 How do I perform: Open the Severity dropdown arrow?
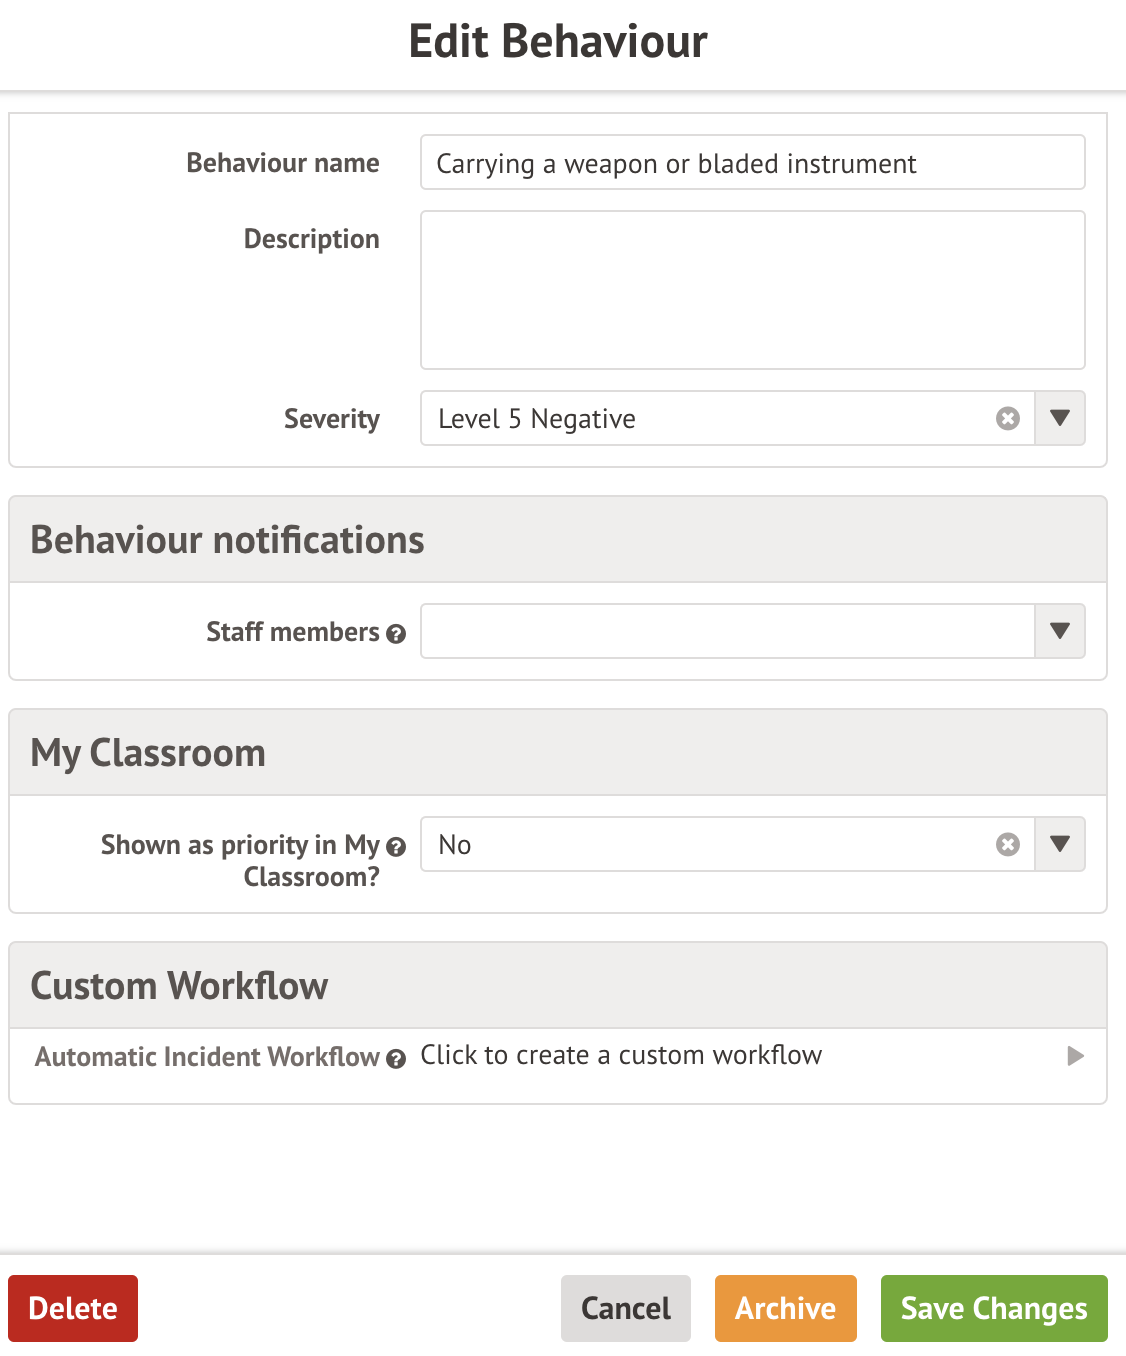[x=1060, y=418]
